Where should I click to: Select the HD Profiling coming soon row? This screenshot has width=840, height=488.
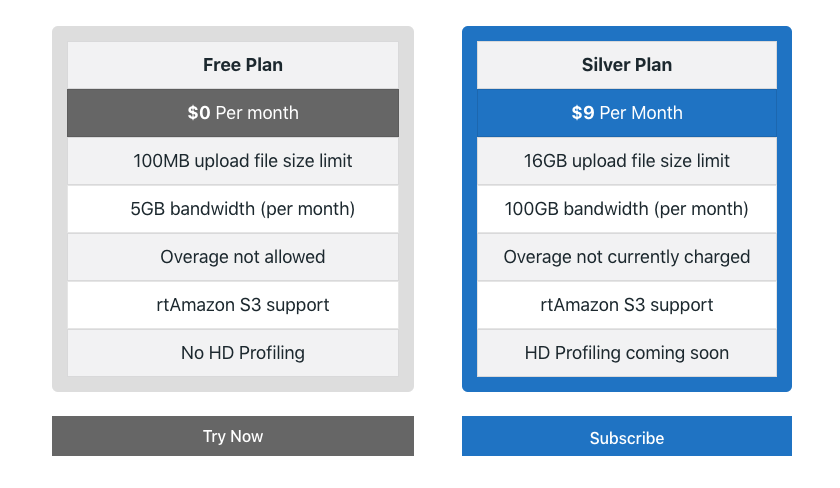[626, 353]
